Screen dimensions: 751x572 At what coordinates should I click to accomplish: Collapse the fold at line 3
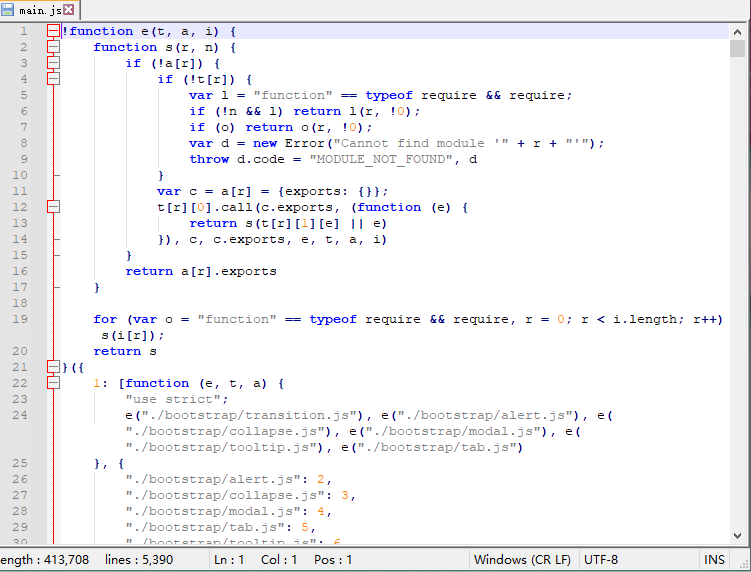(x=53, y=63)
